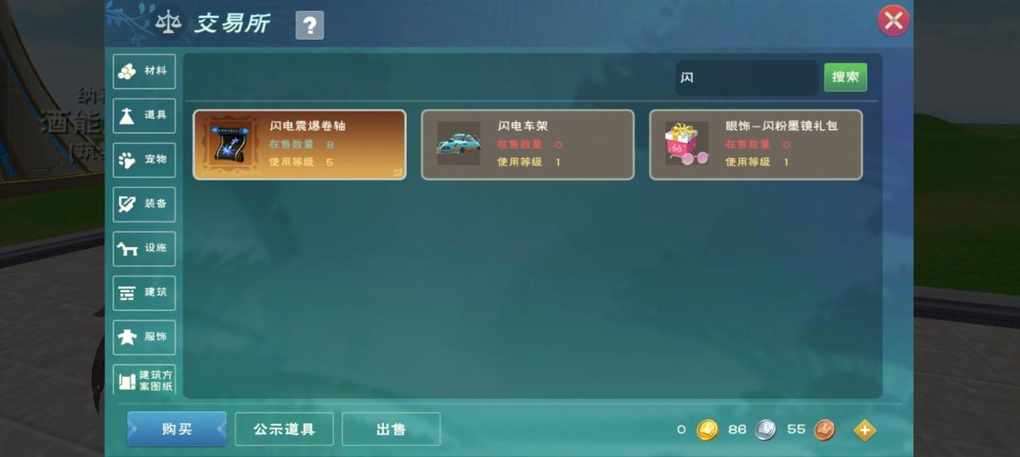Click the green 搜索 search button
The height and width of the screenshot is (457, 1020).
point(845,77)
